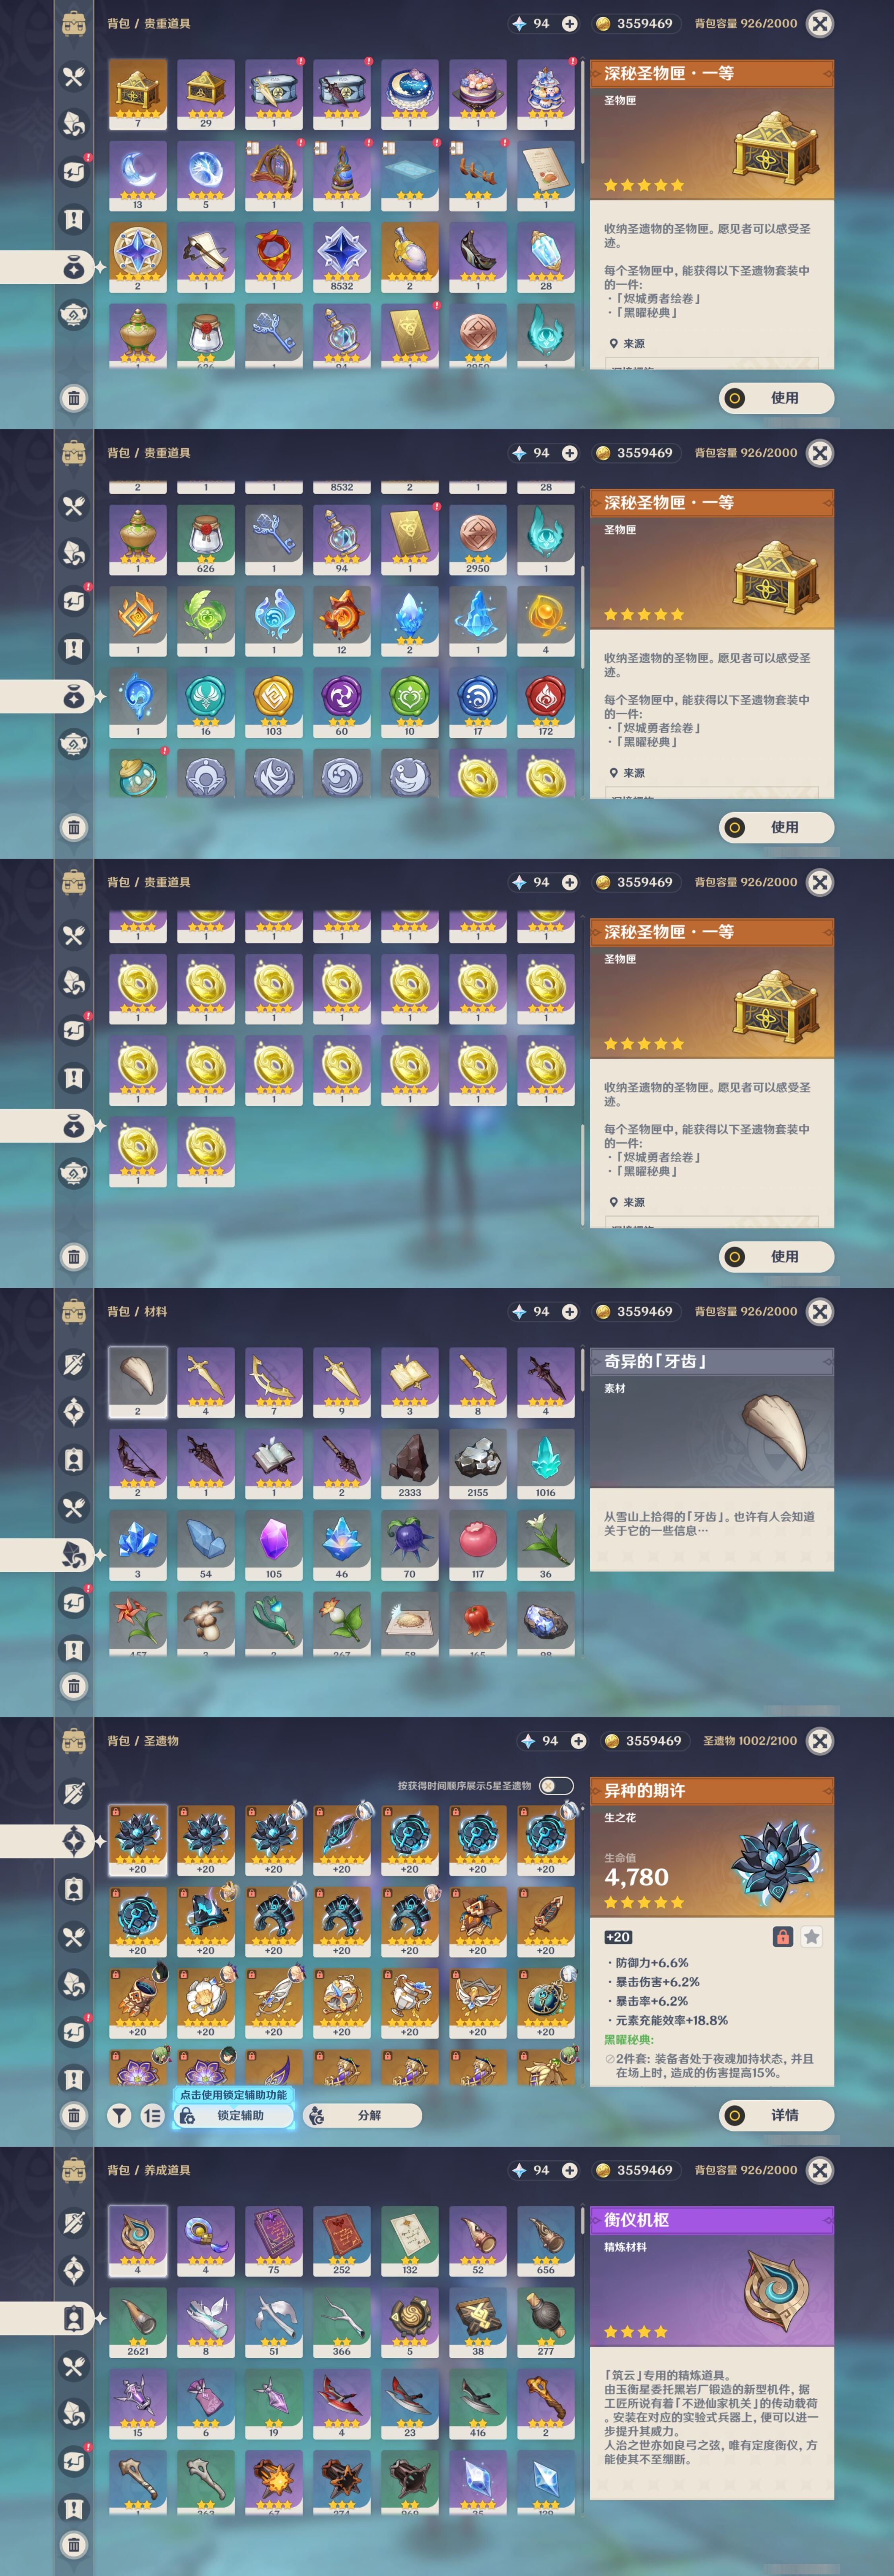Open the quest items tab in 材料 sidebar

pos(74,1650)
